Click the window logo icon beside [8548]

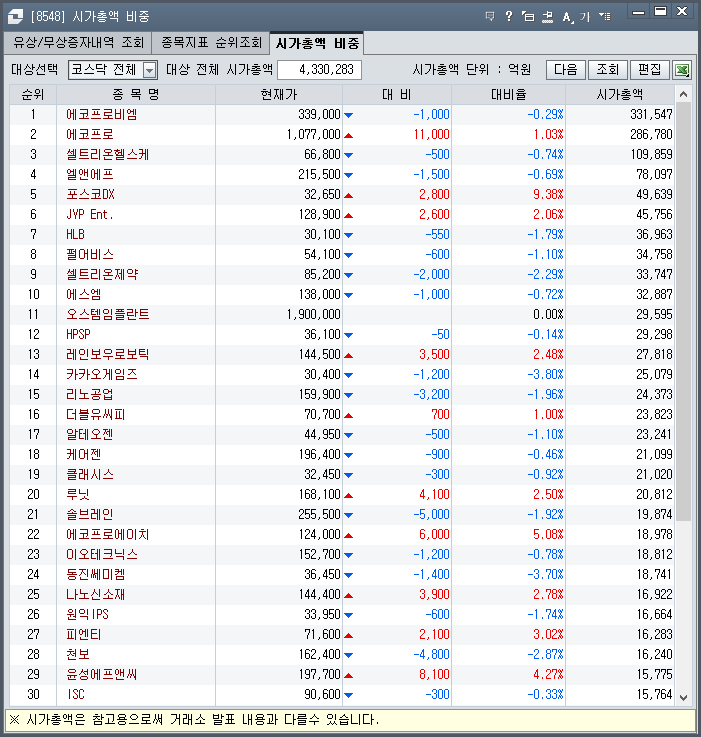(x=16, y=16)
